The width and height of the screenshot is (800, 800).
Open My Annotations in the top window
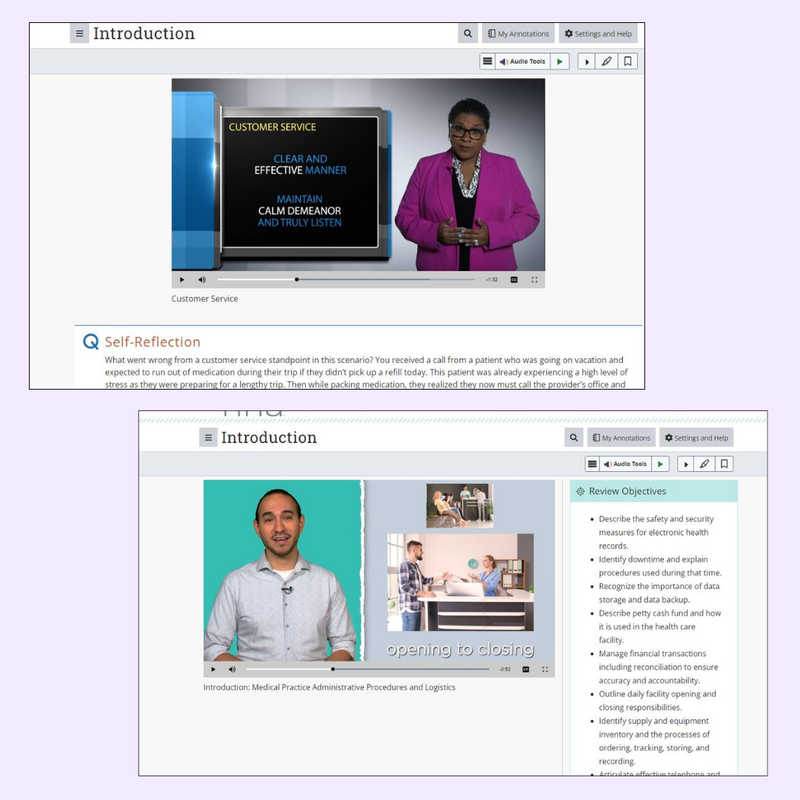click(518, 34)
